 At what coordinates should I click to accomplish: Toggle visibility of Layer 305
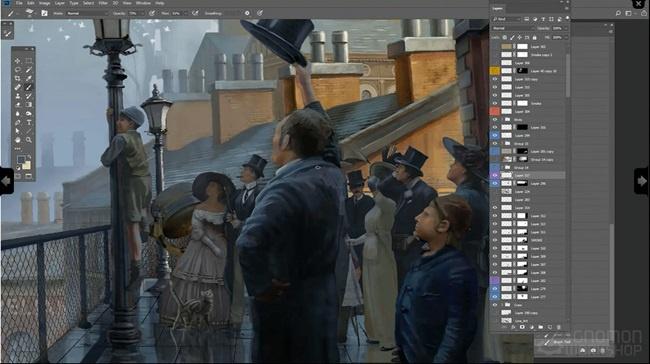point(495,95)
